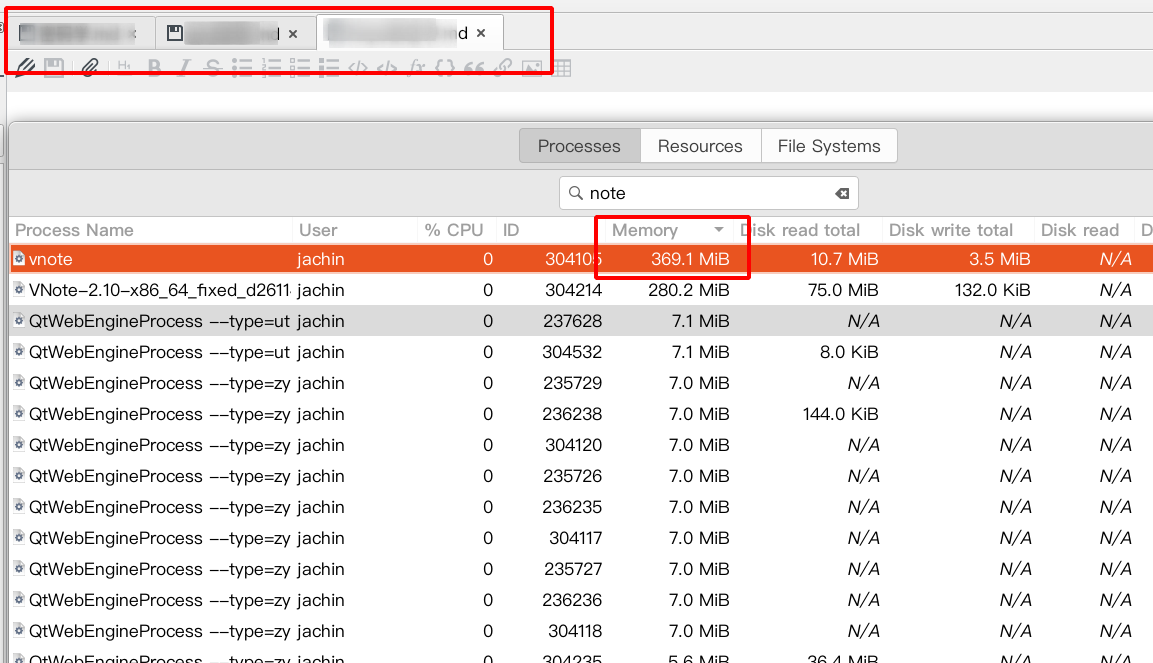The image size is (1153, 663).
Task: Select QtWebEngineProcess row with ID 304118
Action: tap(581, 631)
